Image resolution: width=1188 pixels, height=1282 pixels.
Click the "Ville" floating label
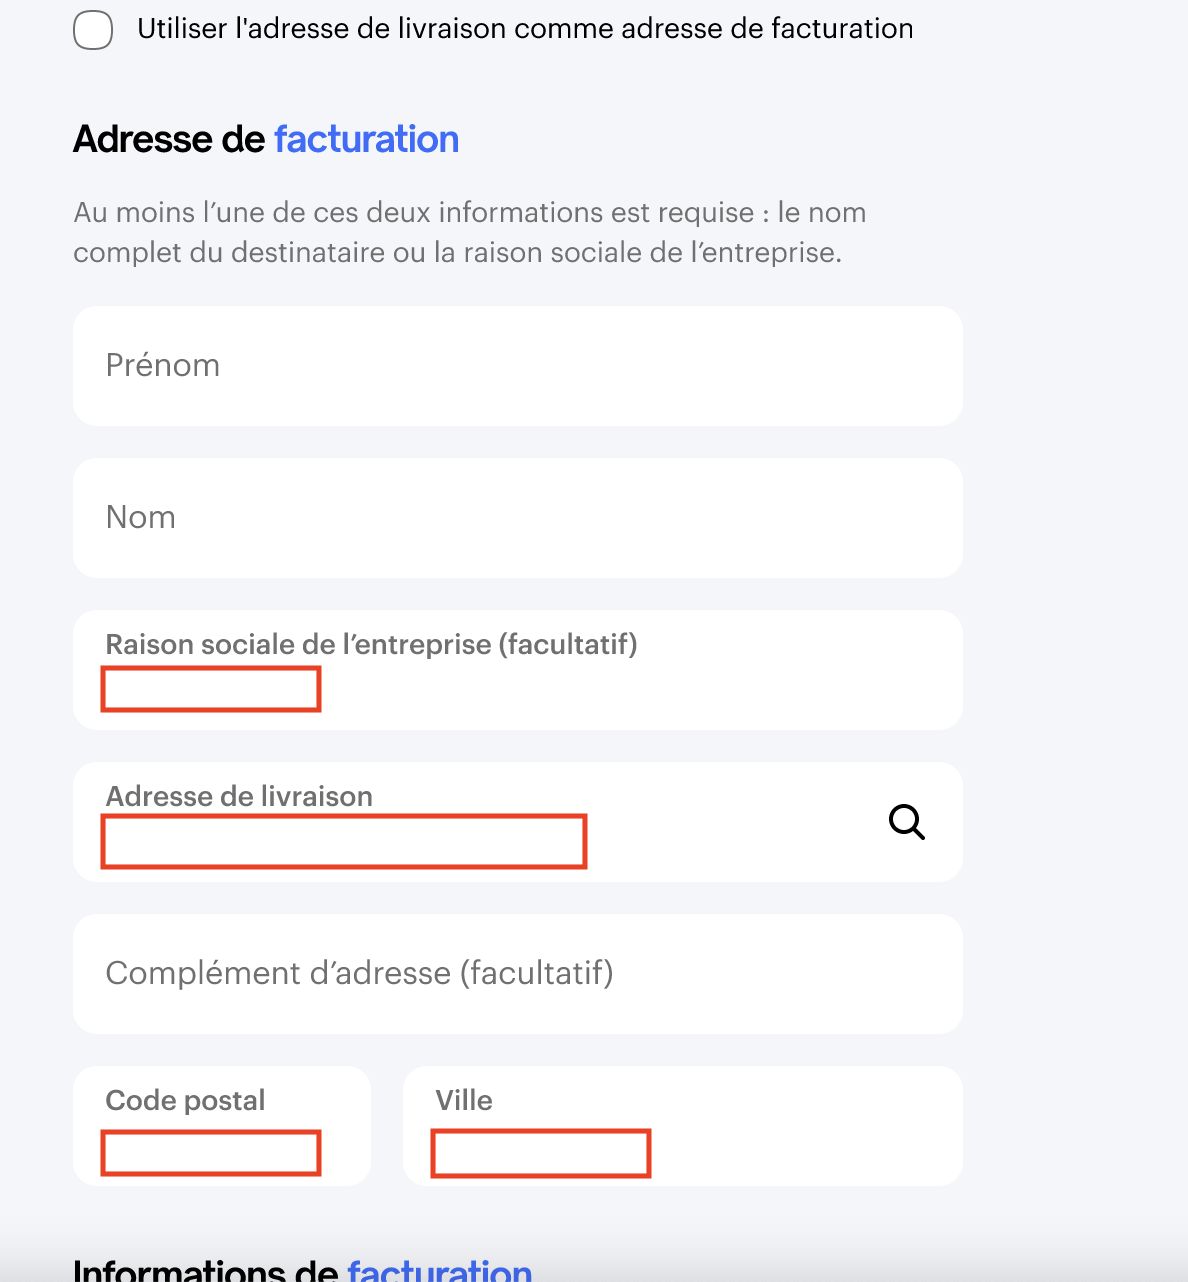(464, 1101)
